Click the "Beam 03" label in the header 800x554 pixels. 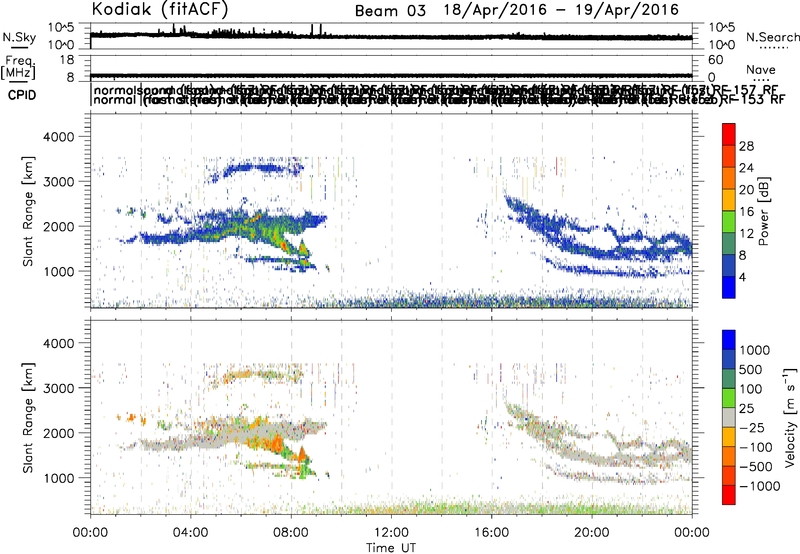point(390,11)
